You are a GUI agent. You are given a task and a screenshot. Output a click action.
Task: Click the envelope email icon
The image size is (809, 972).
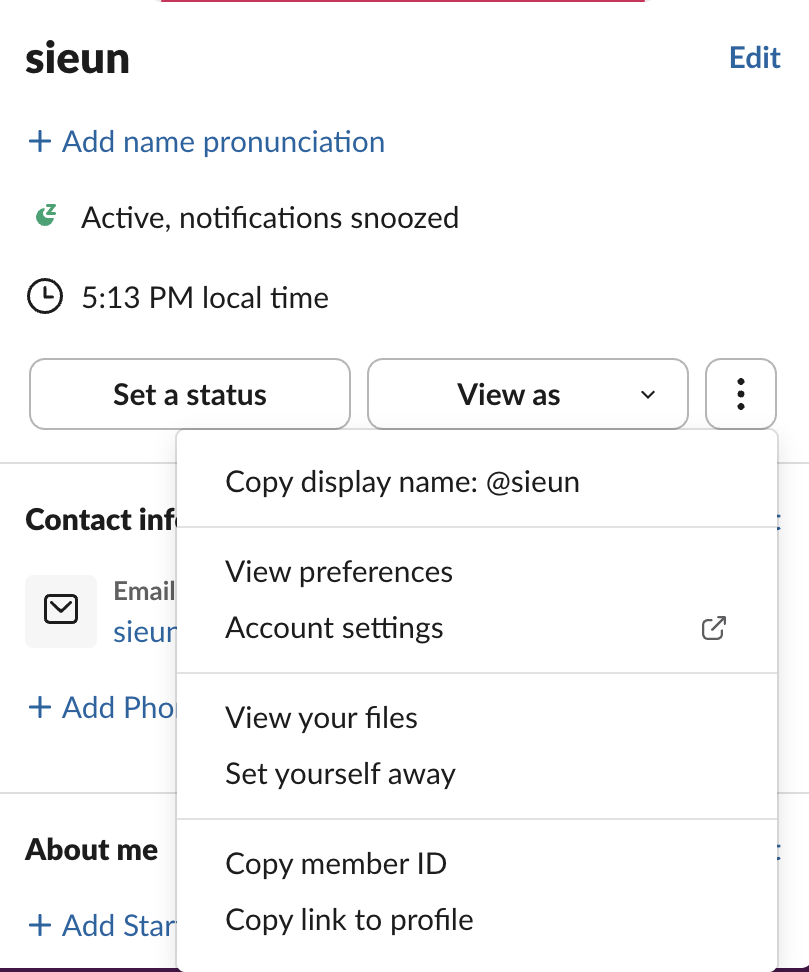click(x=61, y=611)
